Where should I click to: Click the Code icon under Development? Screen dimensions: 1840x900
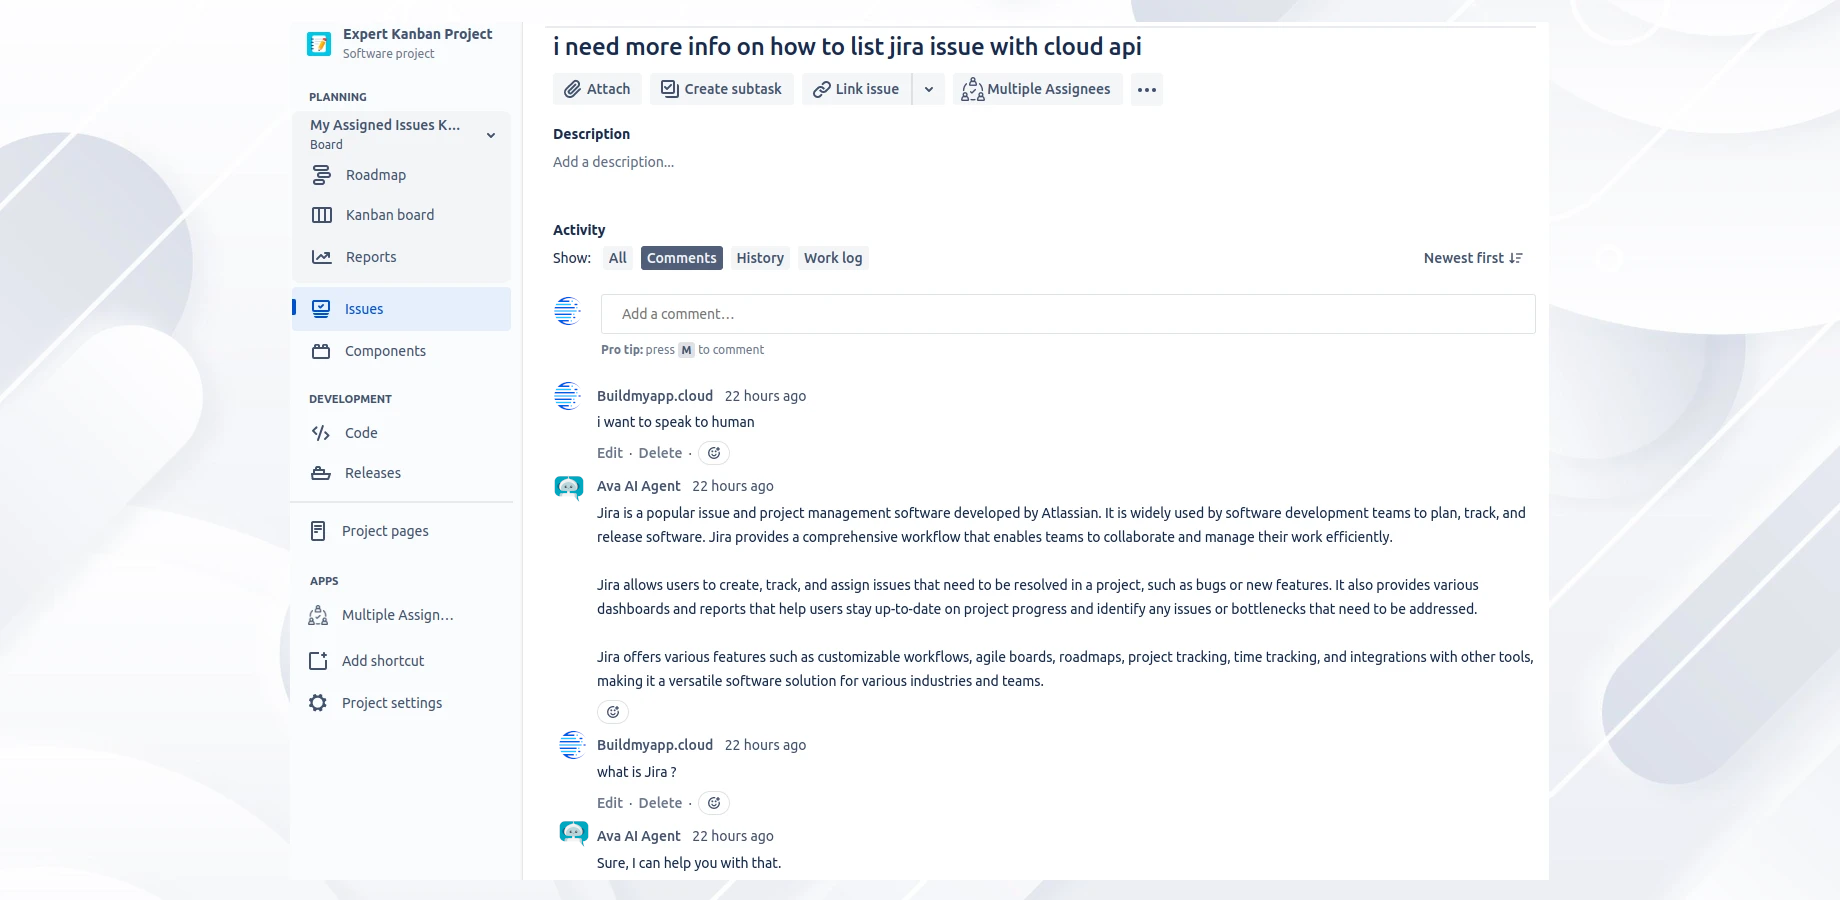321,433
